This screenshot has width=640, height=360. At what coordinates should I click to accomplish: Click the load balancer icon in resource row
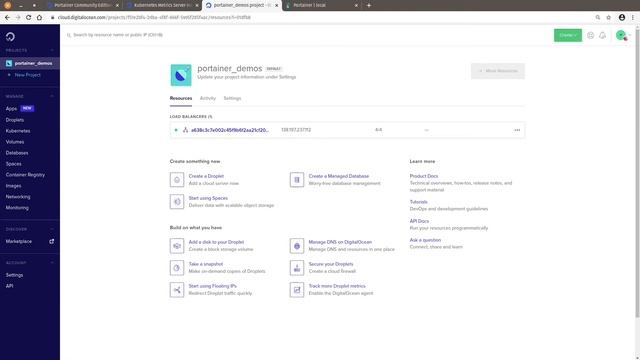185,130
